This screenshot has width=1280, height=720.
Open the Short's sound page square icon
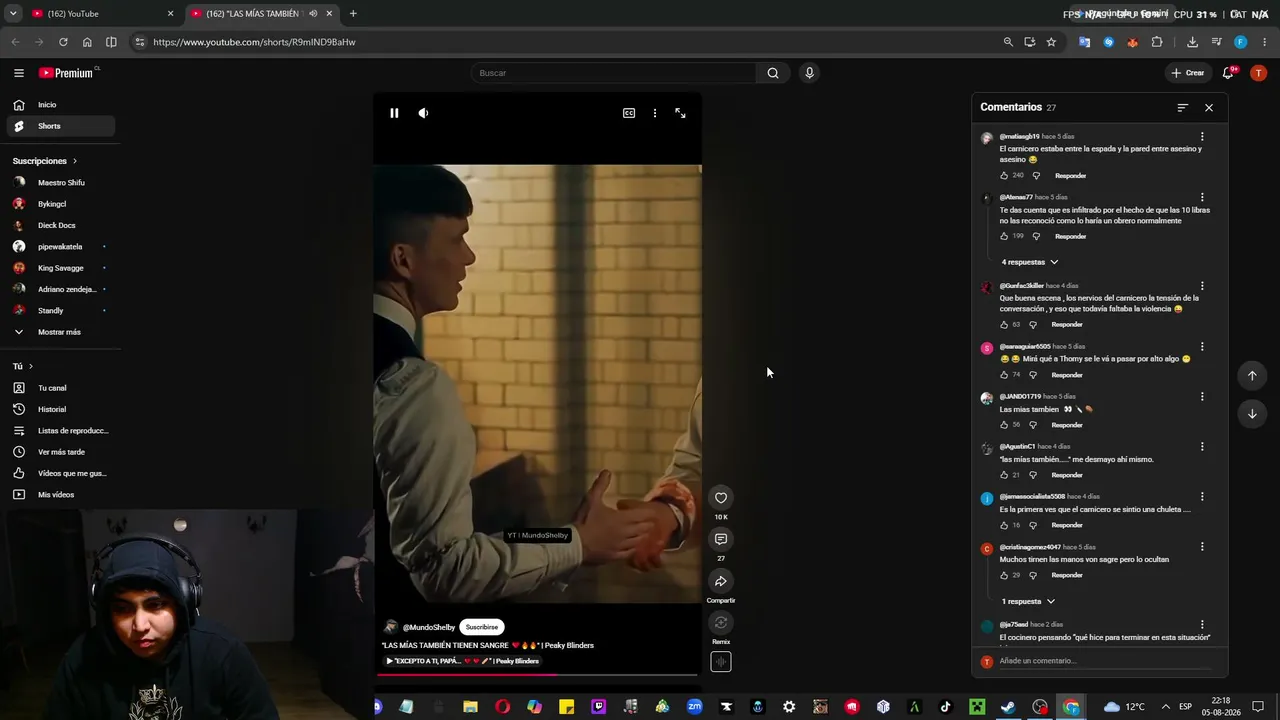coord(721,661)
